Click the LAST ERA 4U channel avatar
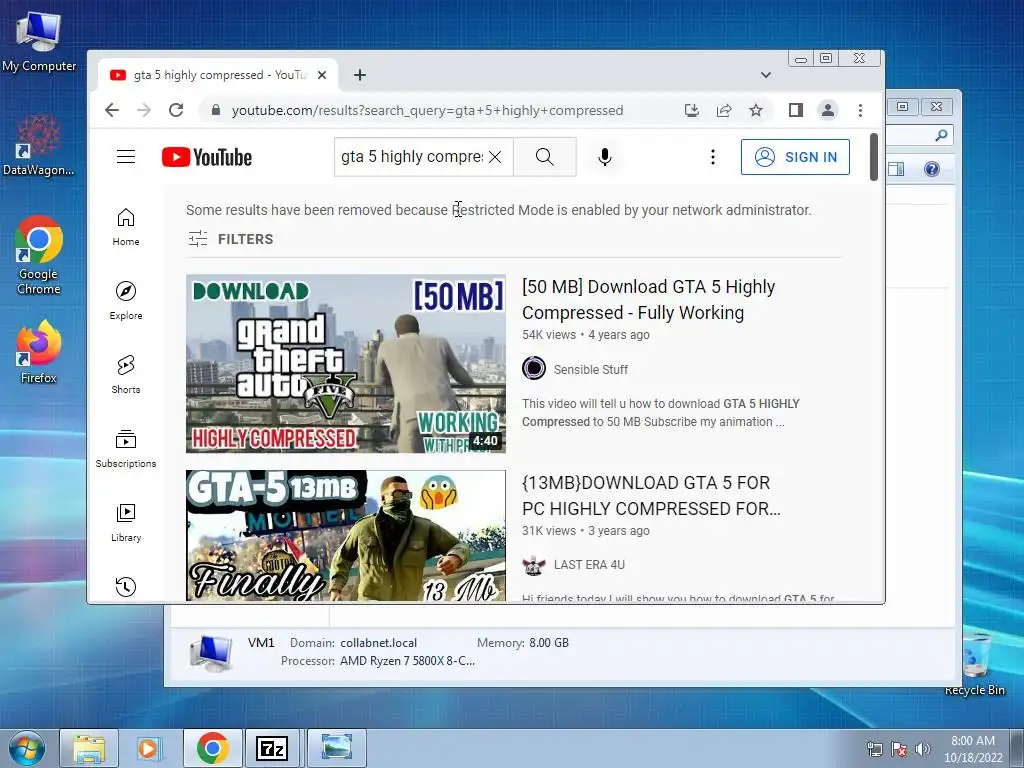The height and width of the screenshot is (768, 1024). [534, 565]
